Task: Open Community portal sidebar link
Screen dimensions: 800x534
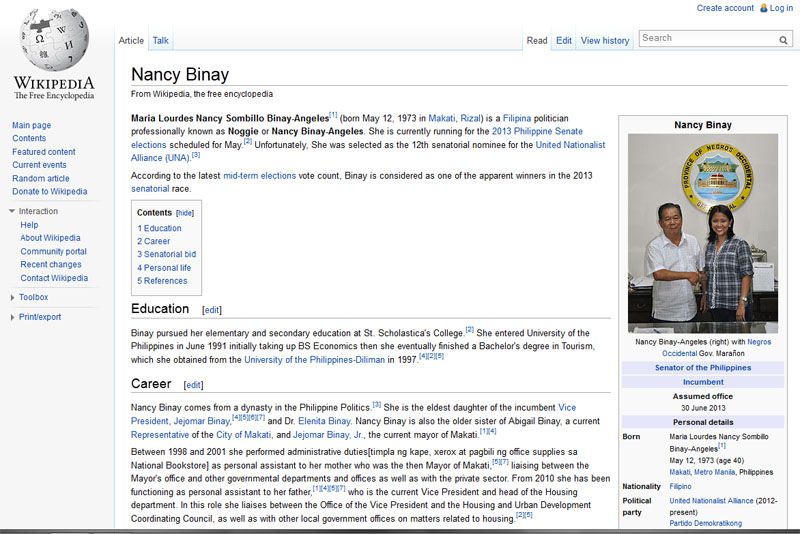Action: click(x=54, y=251)
